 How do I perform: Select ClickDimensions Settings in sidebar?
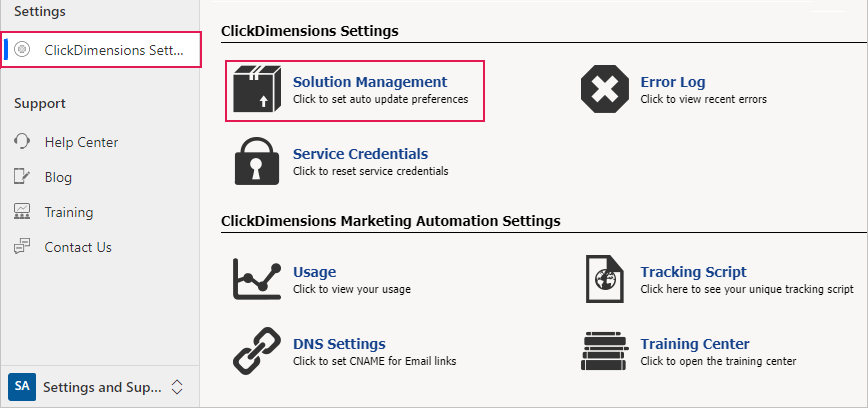pyautogui.click(x=100, y=50)
